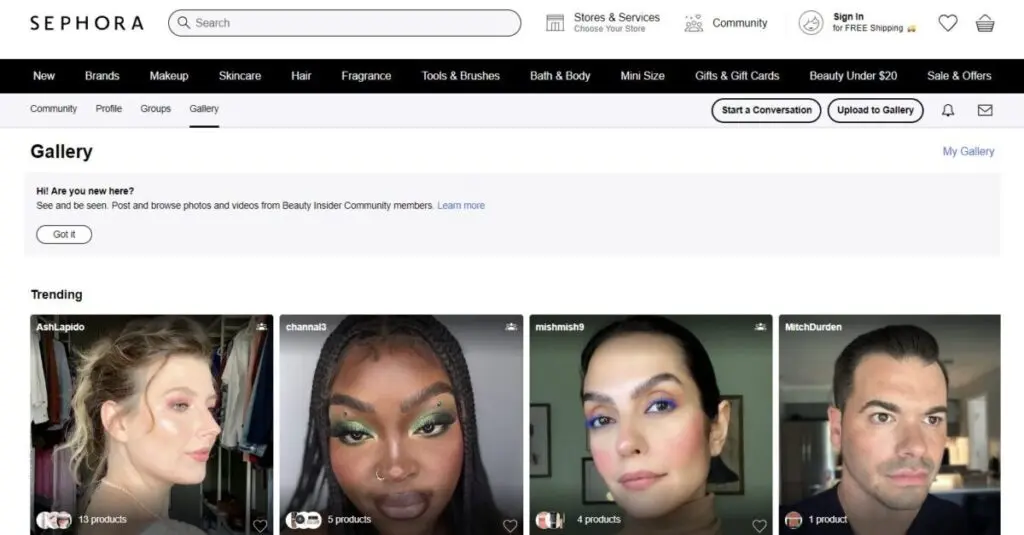Dismiss the banner with Got it
Viewport: 1024px width, 535px height.
point(64,235)
